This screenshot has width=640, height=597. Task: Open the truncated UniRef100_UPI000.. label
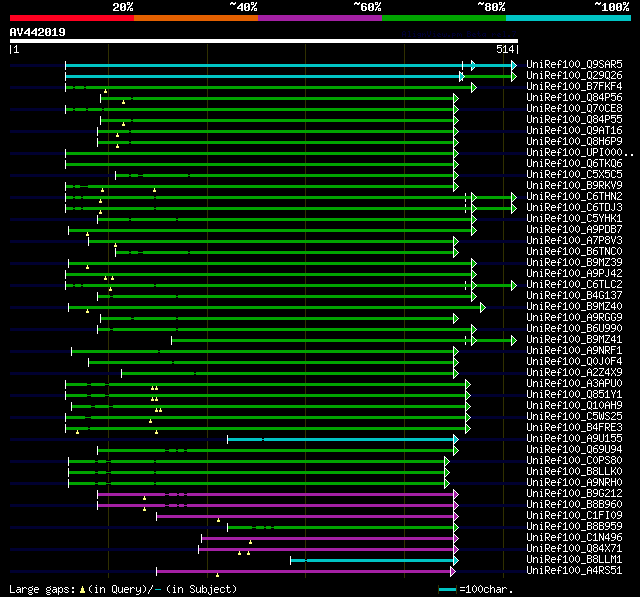point(580,153)
